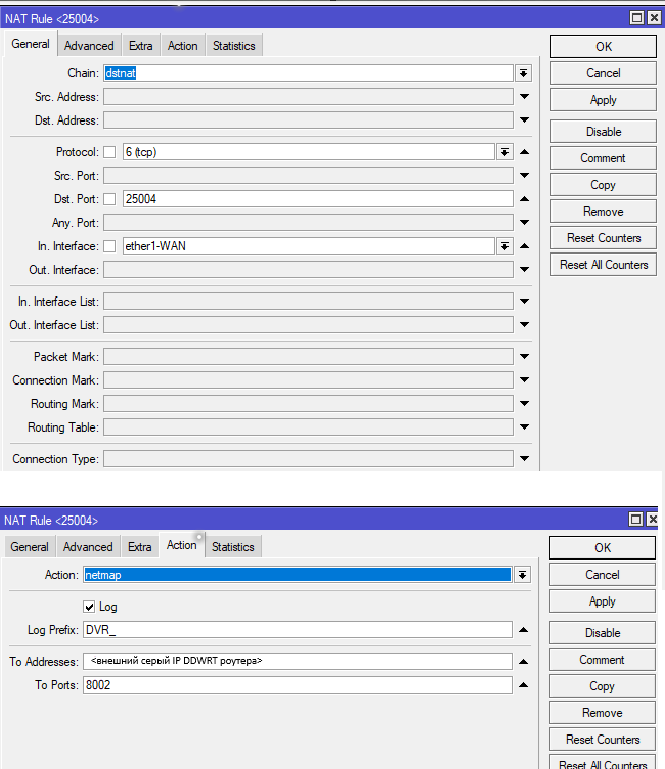Collapse the Protocol field with up arrow
Image resolution: width=665 pixels, height=769 pixels.
pyautogui.click(x=524, y=152)
